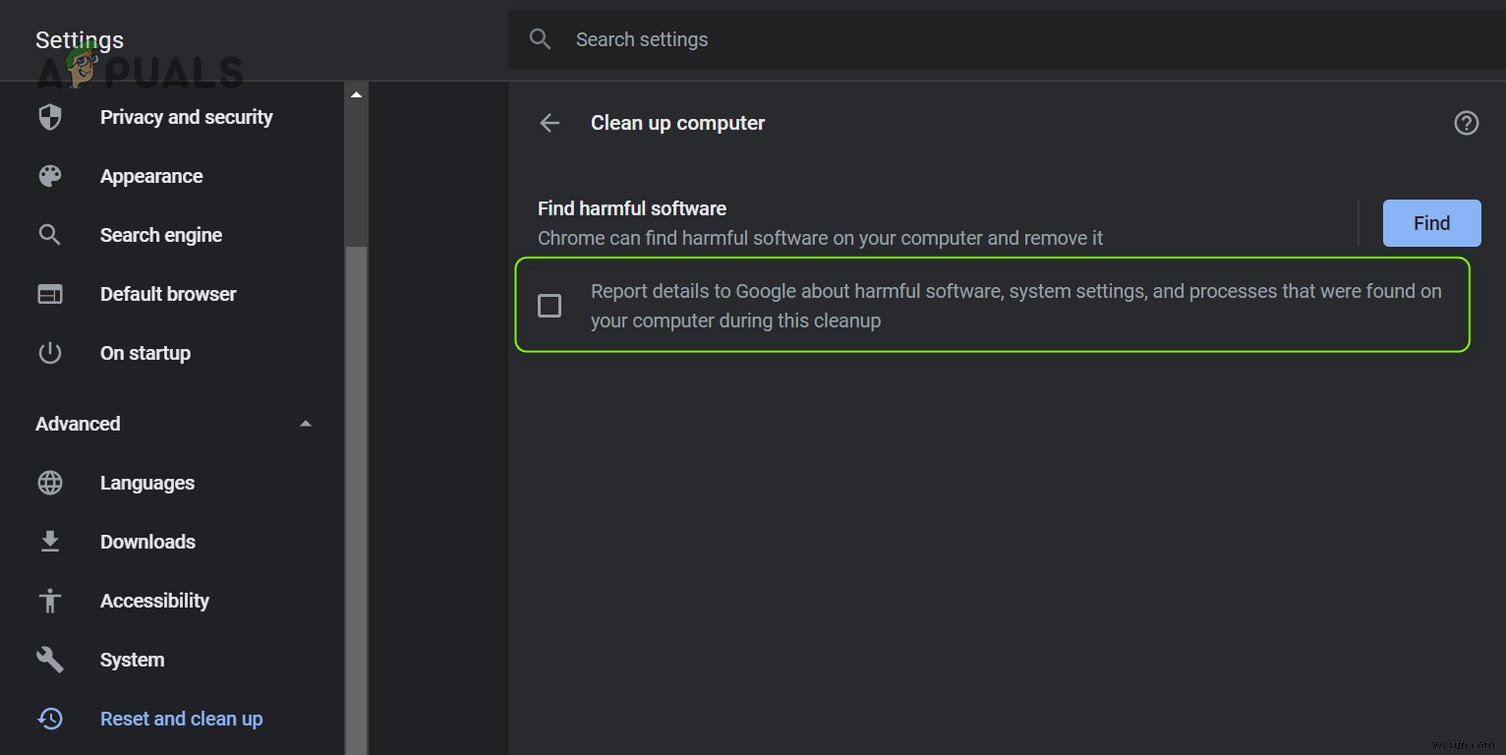Click the scrollbar up arrow
1506x755 pixels.
point(355,92)
